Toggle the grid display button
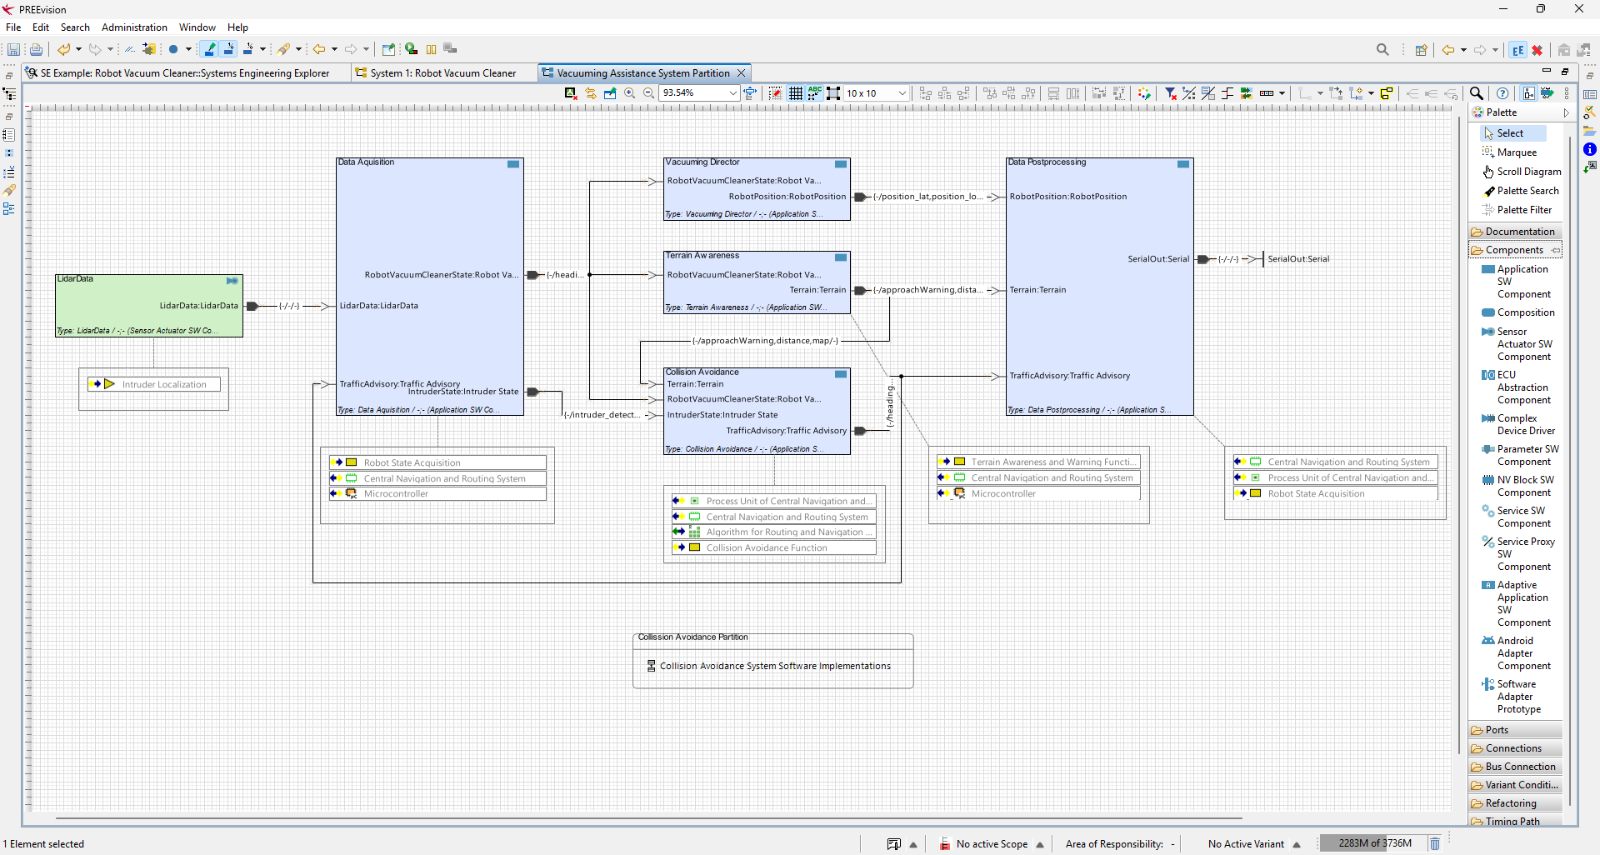The image size is (1600, 855). 795,93
